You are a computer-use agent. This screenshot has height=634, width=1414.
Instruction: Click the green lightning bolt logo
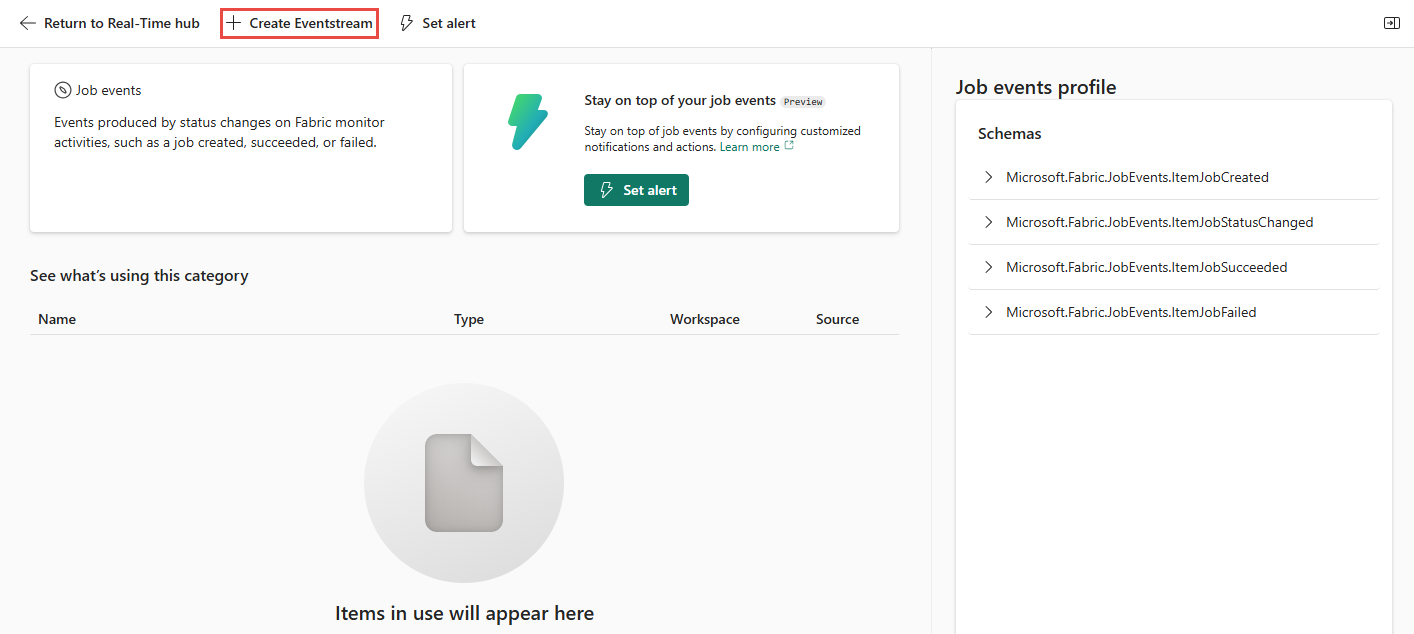[x=527, y=123]
